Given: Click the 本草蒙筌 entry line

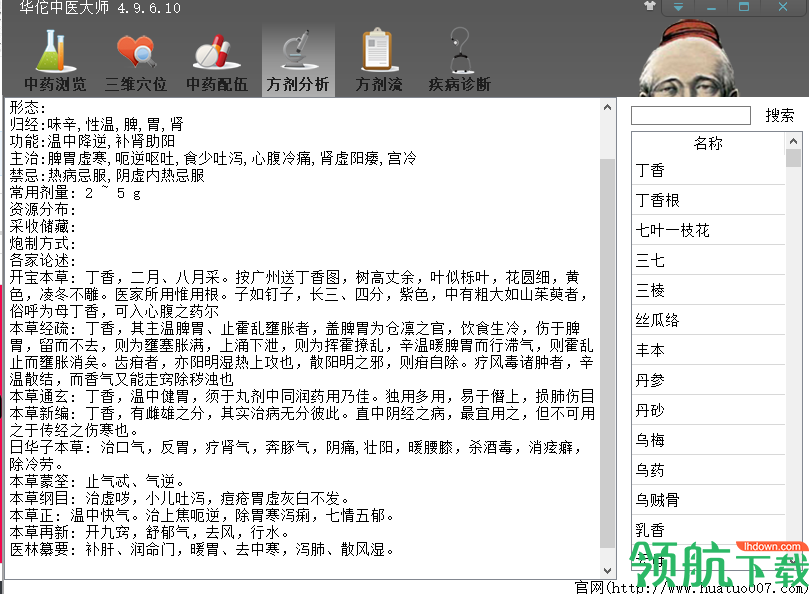Looking at the screenshot, I should point(97,481).
